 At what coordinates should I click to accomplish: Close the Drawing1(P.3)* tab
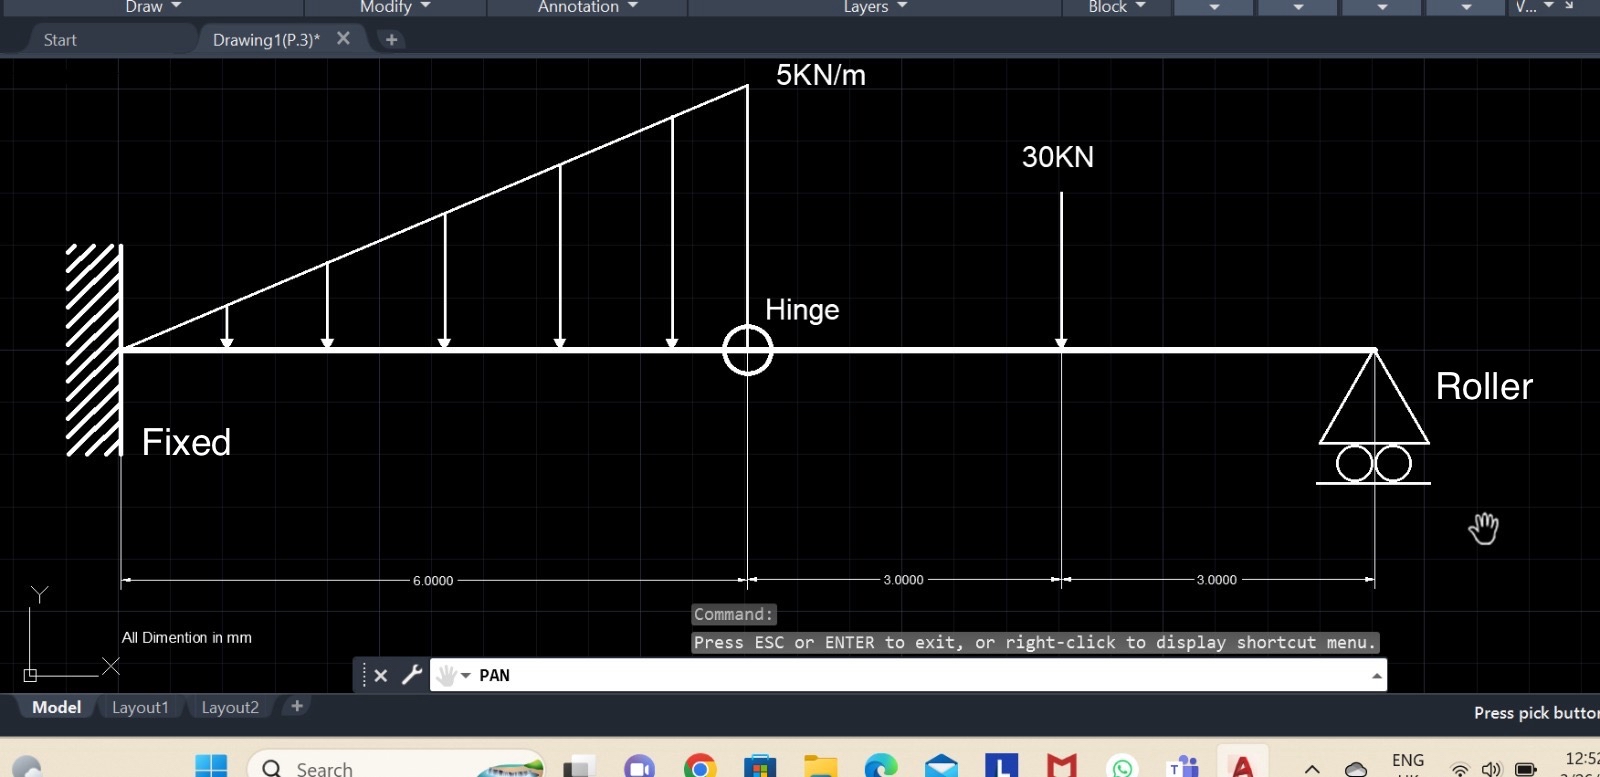[x=343, y=38]
